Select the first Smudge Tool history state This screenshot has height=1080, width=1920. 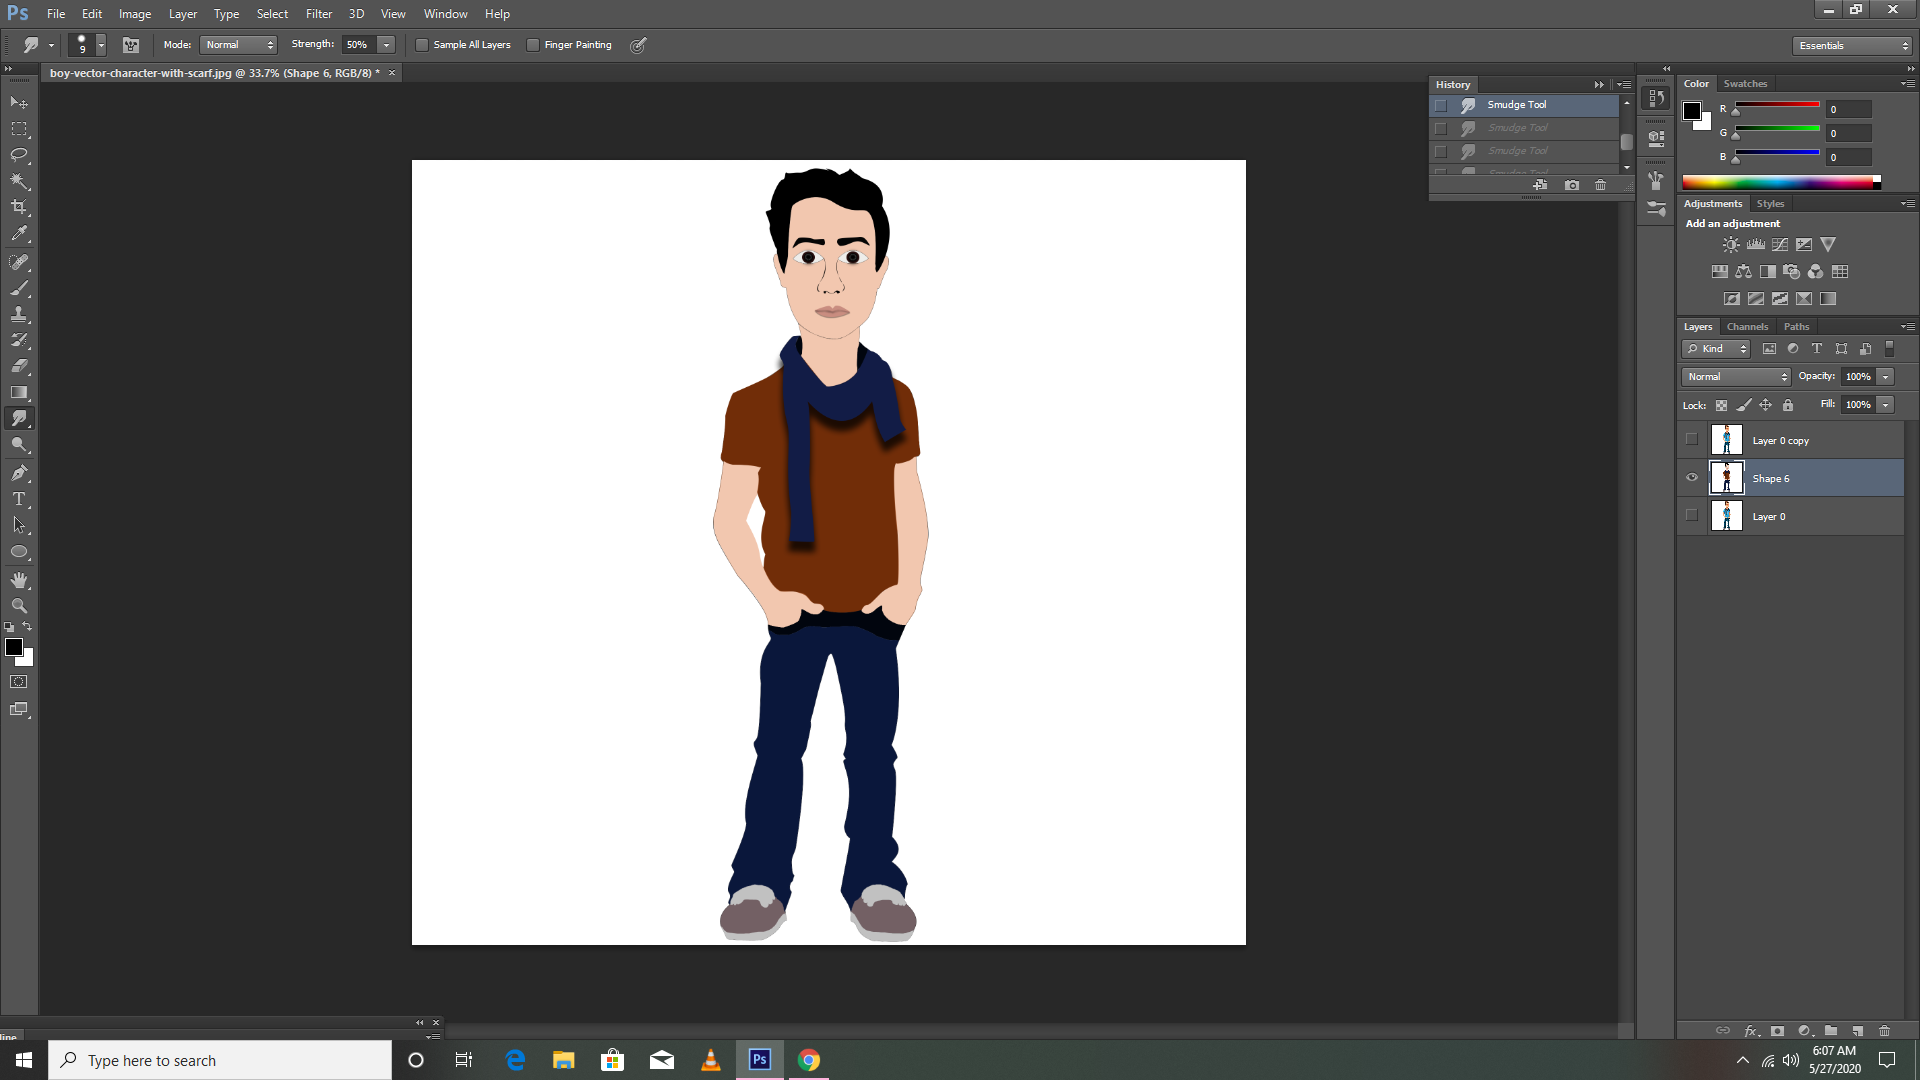(1525, 105)
